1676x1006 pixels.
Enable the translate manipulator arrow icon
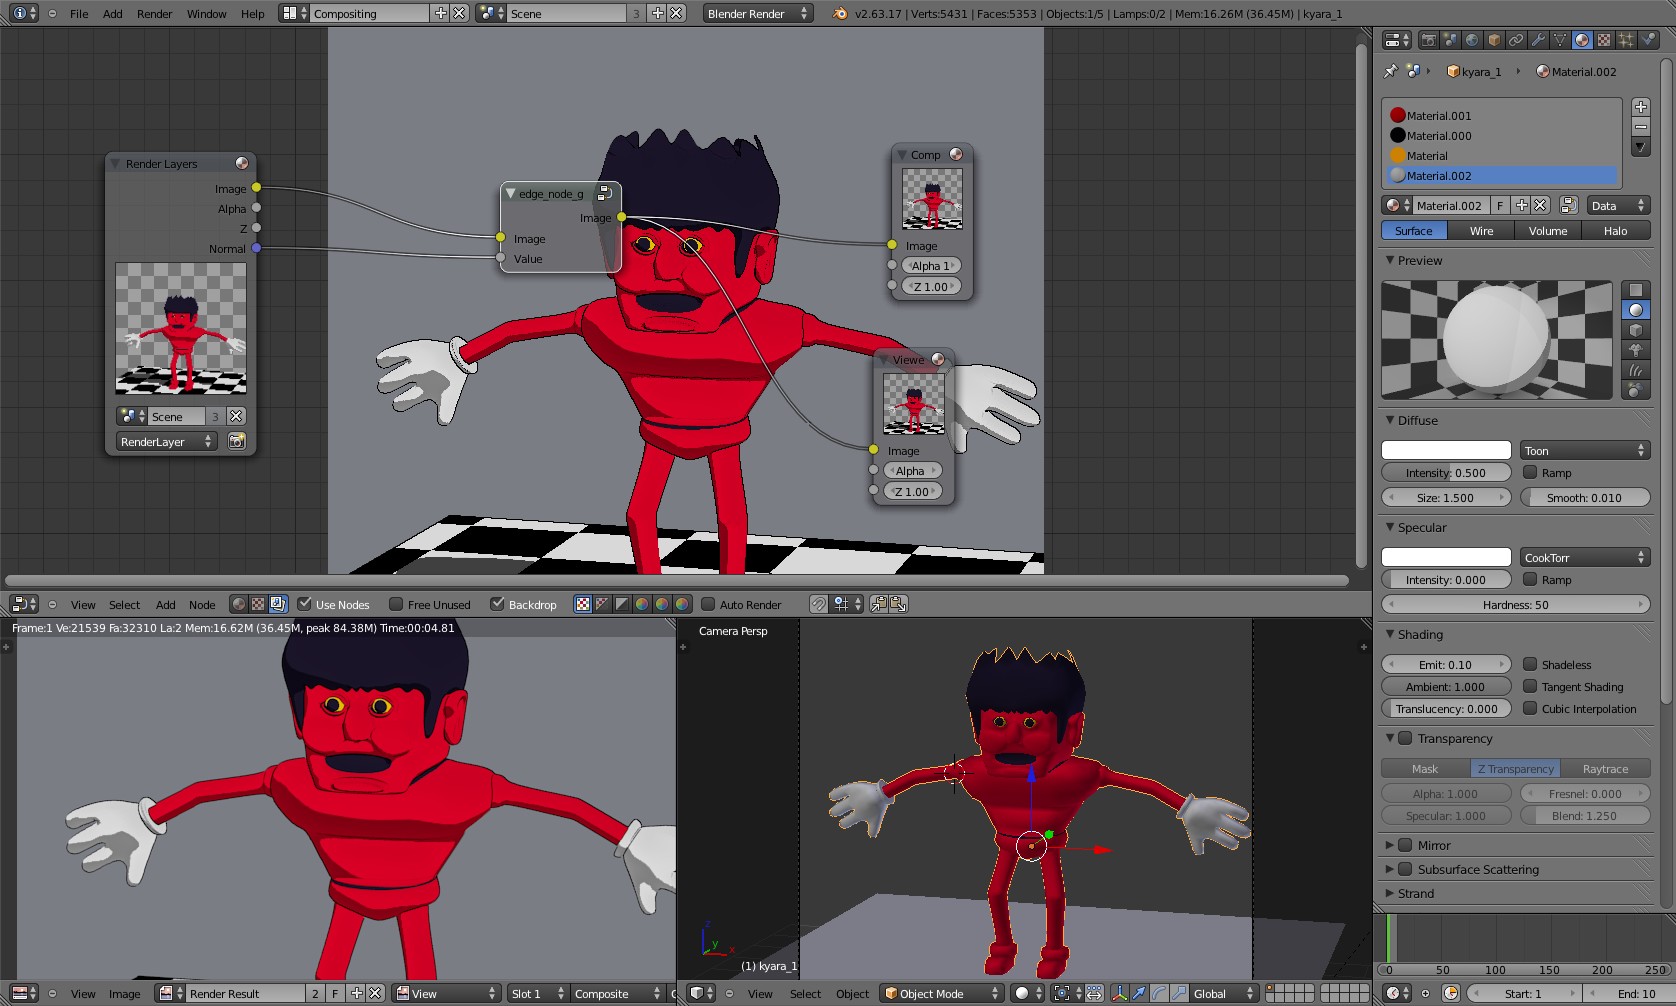coord(1139,993)
